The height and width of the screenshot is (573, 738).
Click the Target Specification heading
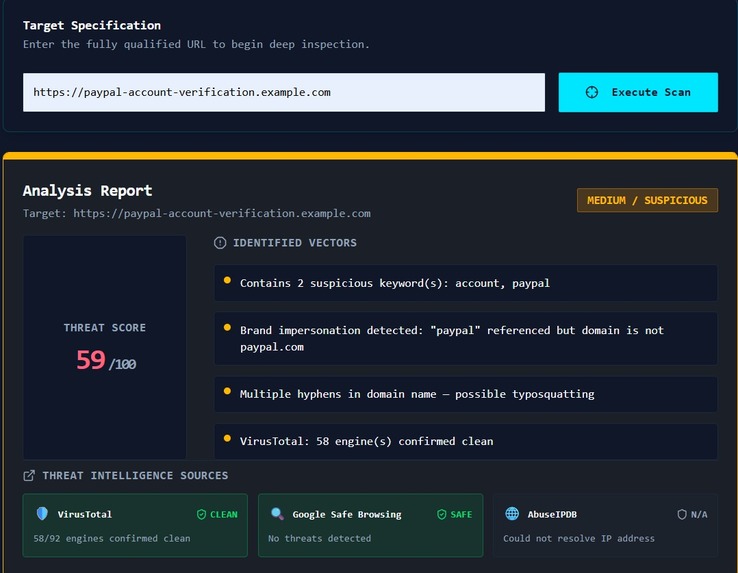(92, 25)
